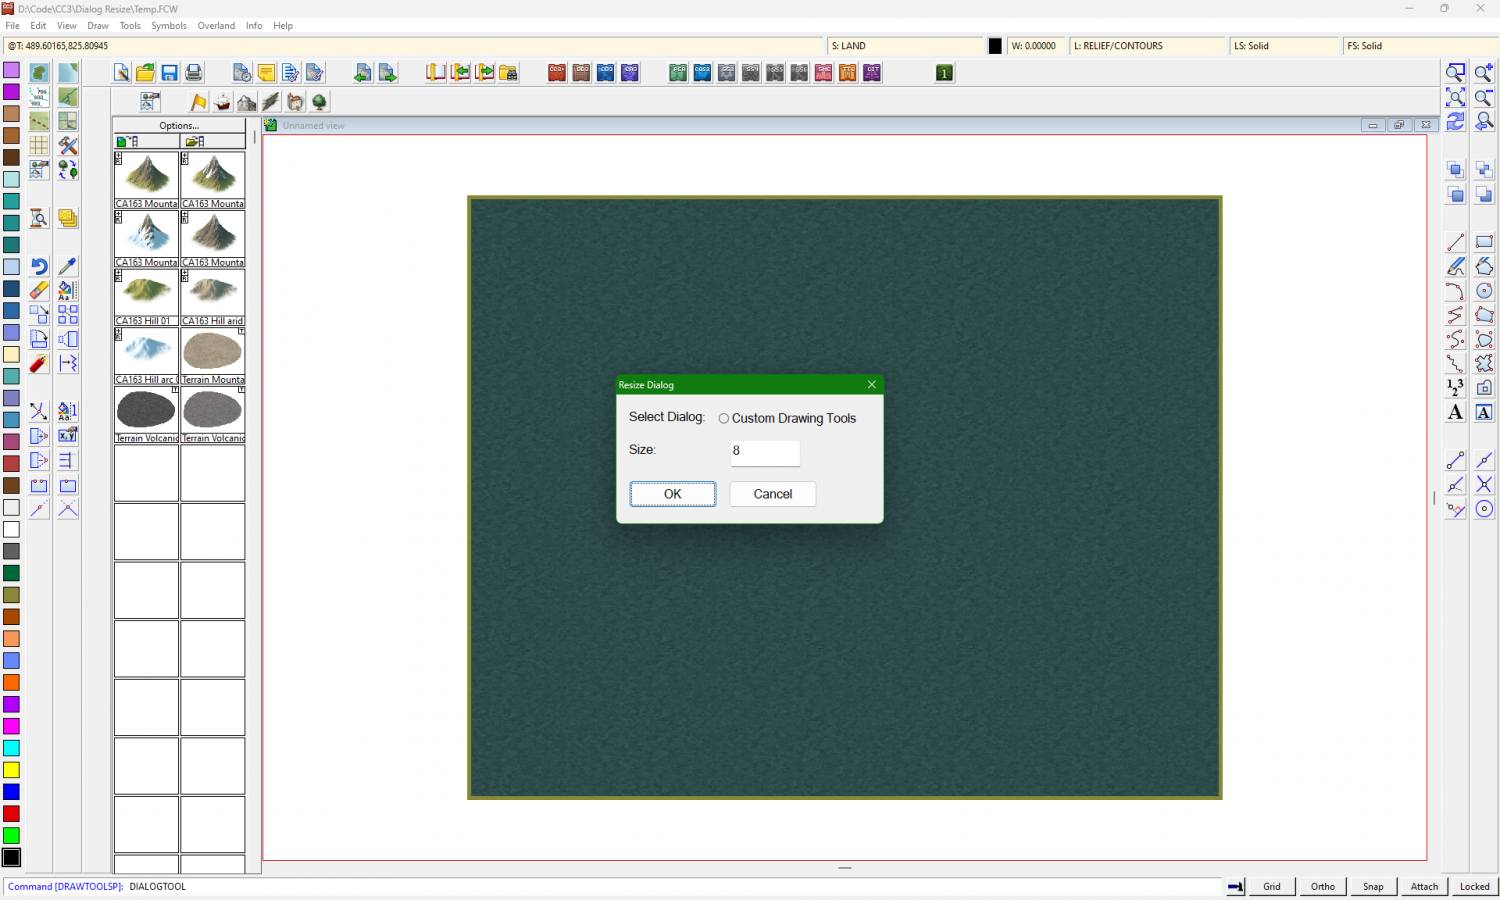The height and width of the screenshot is (900, 1500).
Task: Click the Options... button in symbol catalog
Action: coord(179,126)
